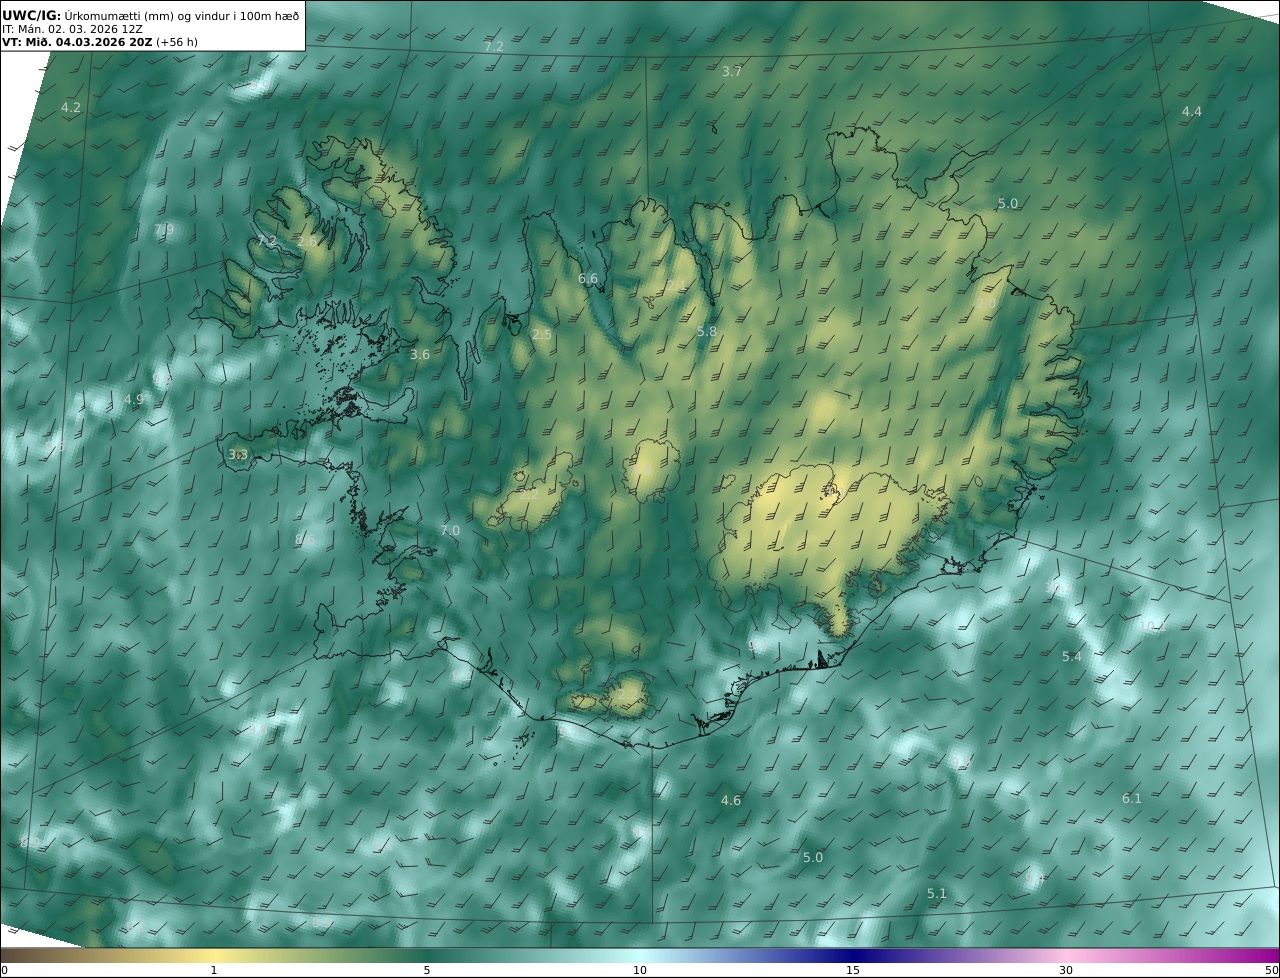Click the 5.1 value label on the map
1280x978 pixels.
937,893
